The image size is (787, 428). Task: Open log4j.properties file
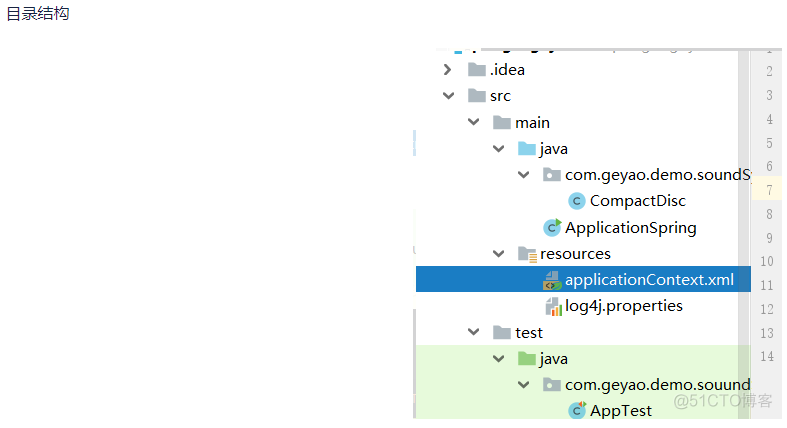pos(624,306)
